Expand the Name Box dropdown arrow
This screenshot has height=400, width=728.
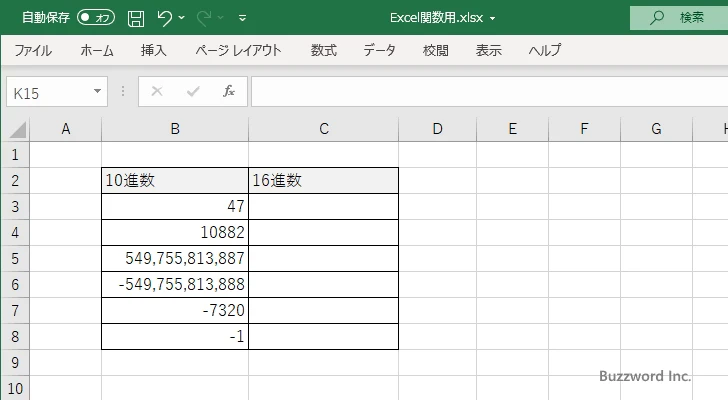pyautogui.click(x=97, y=92)
